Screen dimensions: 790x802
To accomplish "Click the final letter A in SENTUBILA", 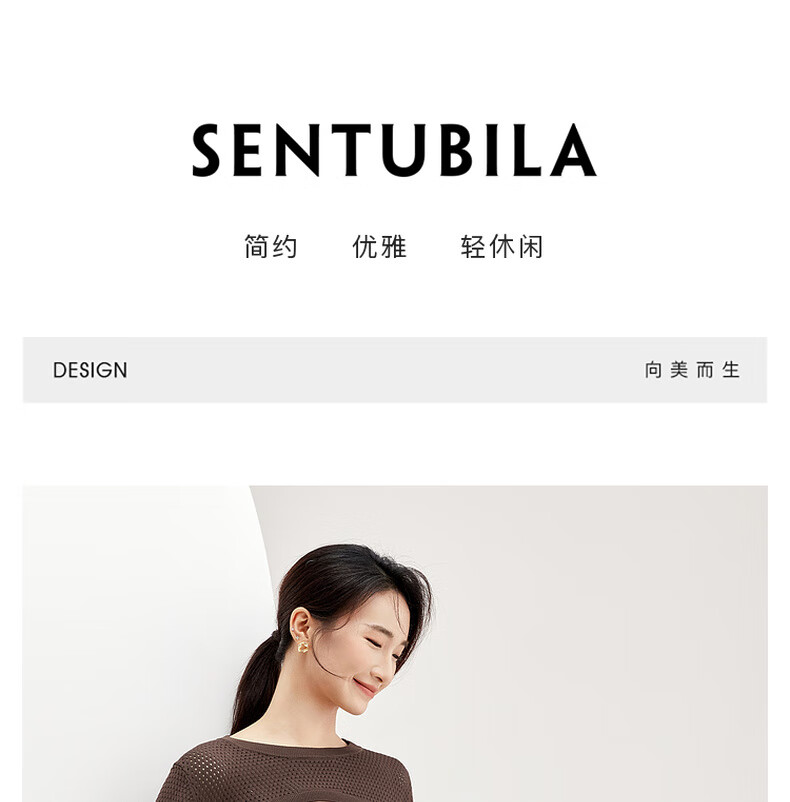I will pos(573,150).
